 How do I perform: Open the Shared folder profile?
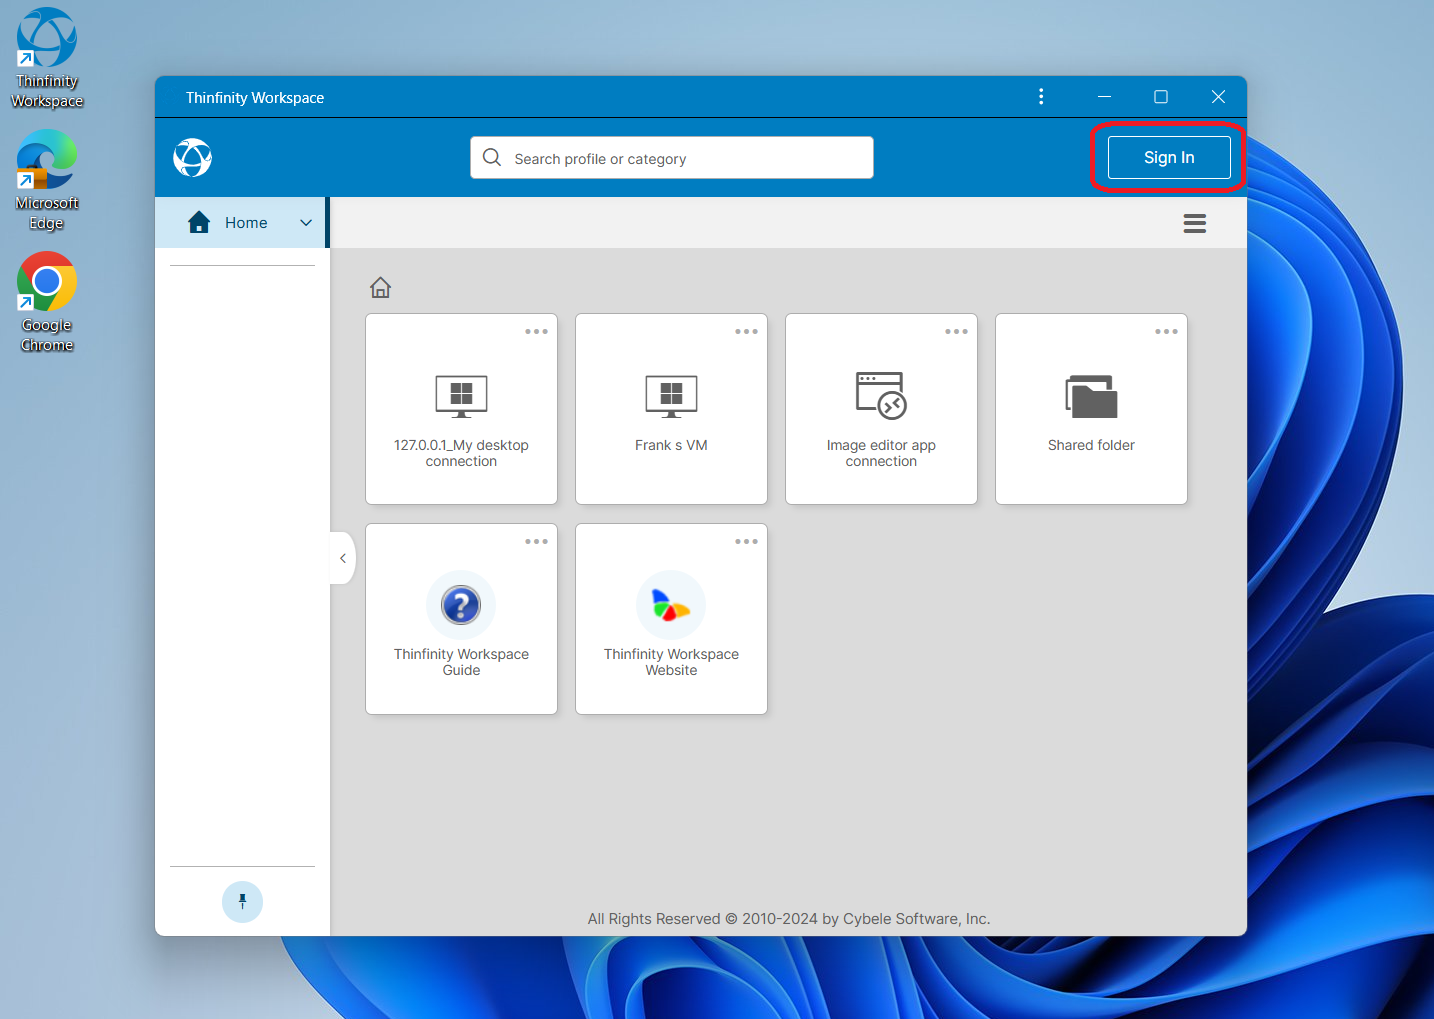tap(1091, 410)
